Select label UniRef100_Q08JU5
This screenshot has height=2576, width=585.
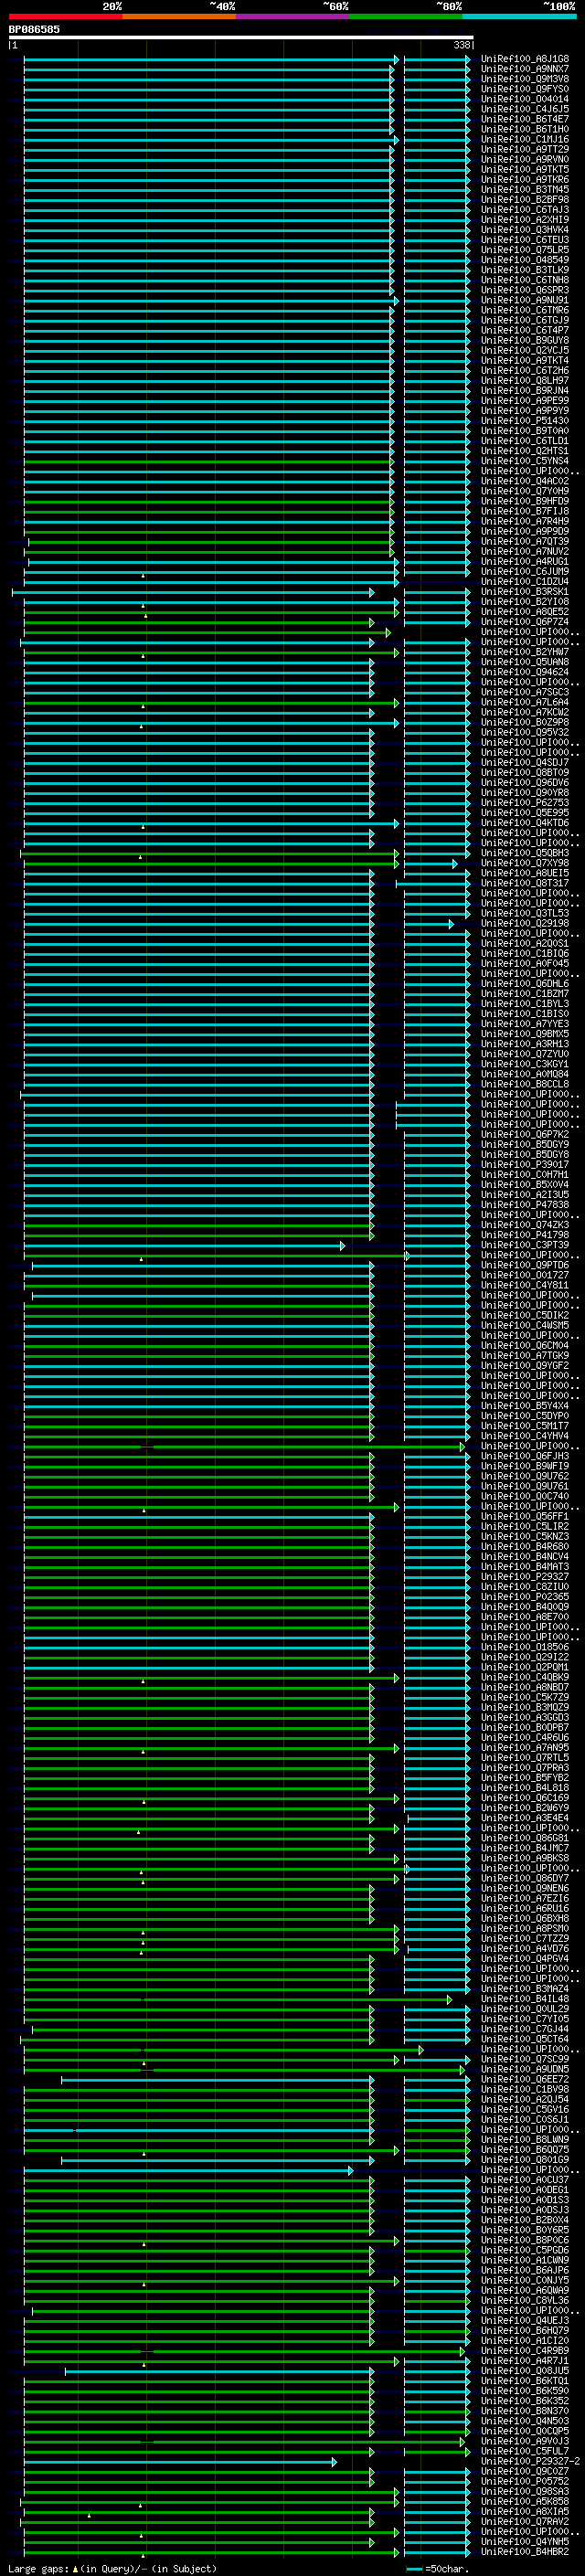(524, 2371)
